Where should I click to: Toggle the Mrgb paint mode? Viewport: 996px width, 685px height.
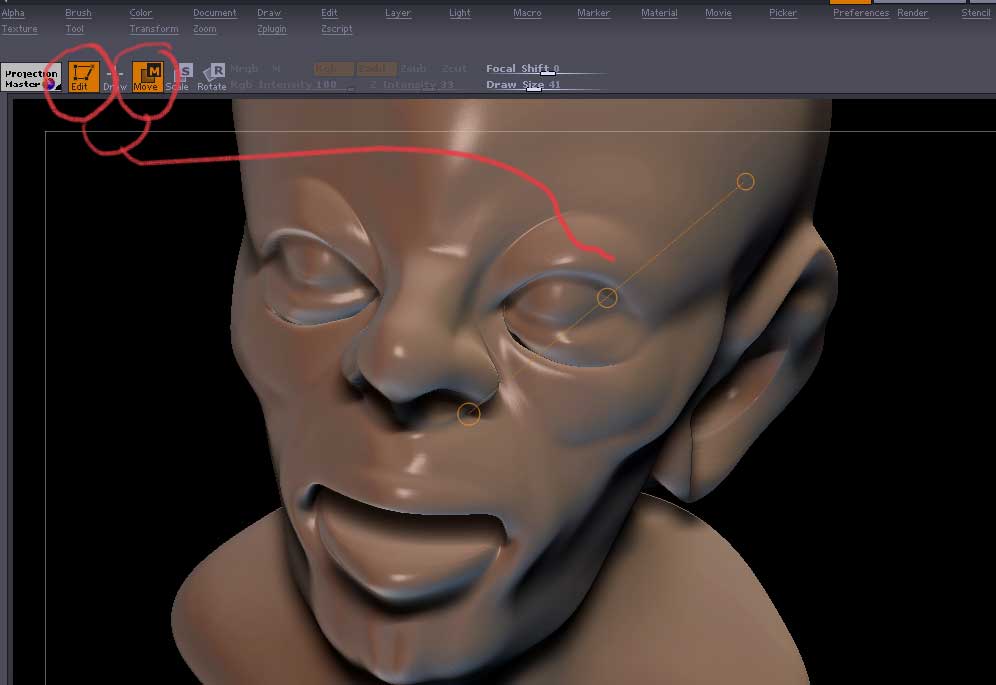[x=244, y=68]
